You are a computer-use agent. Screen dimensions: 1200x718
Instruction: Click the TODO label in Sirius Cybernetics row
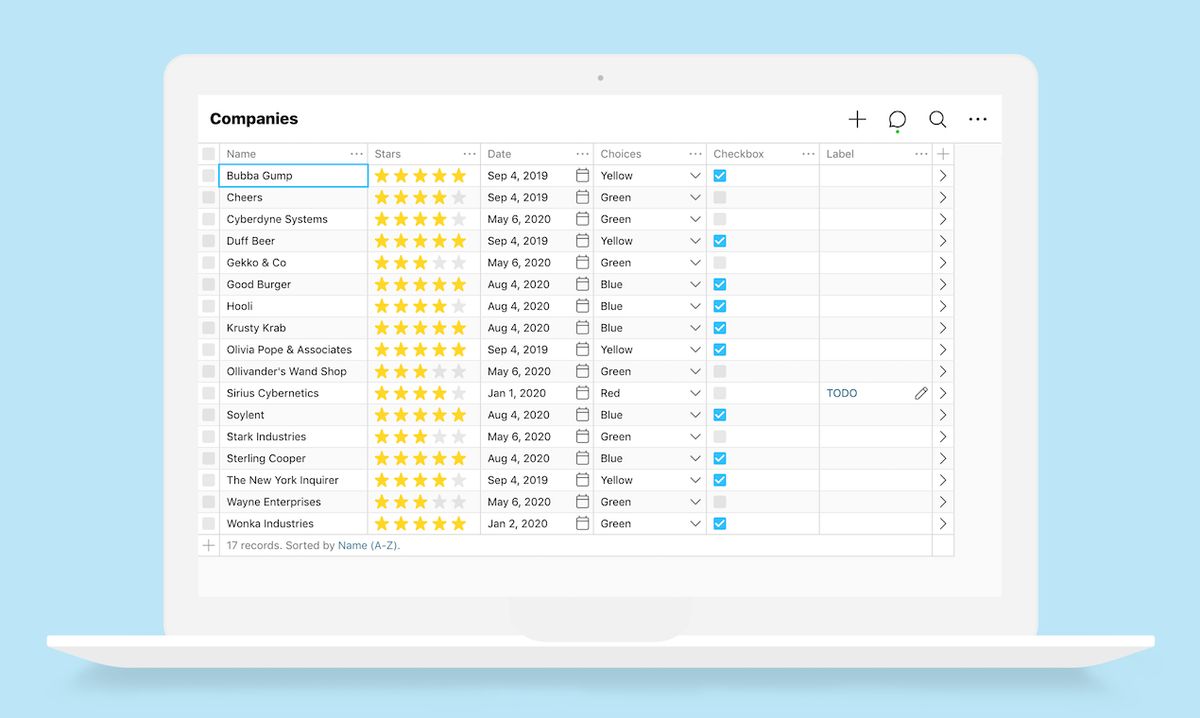tap(841, 393)
